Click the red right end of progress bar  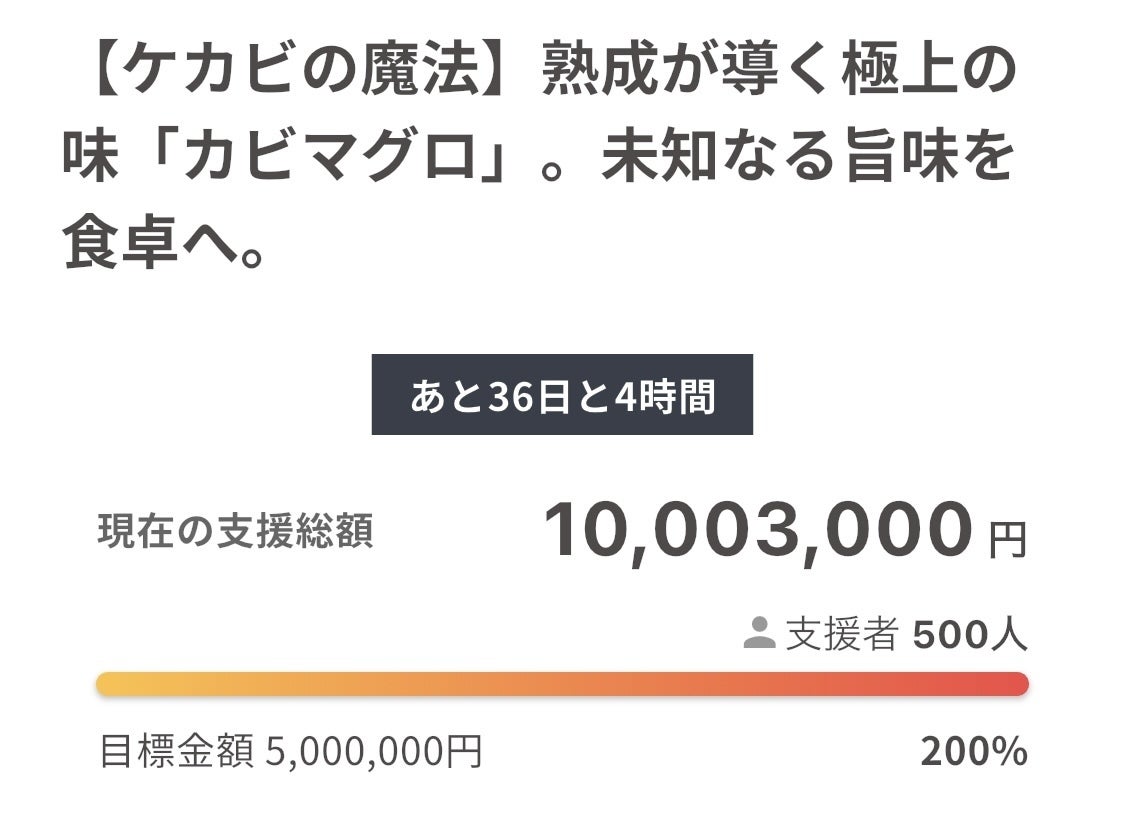point(1014,684)
